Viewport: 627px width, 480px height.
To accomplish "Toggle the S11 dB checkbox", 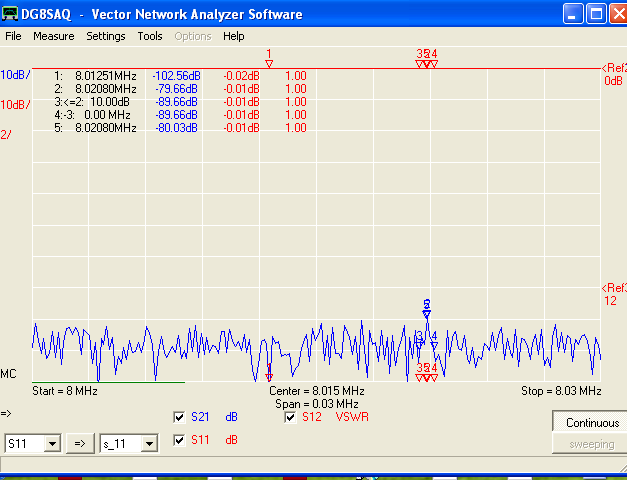I will click(180, 439).
